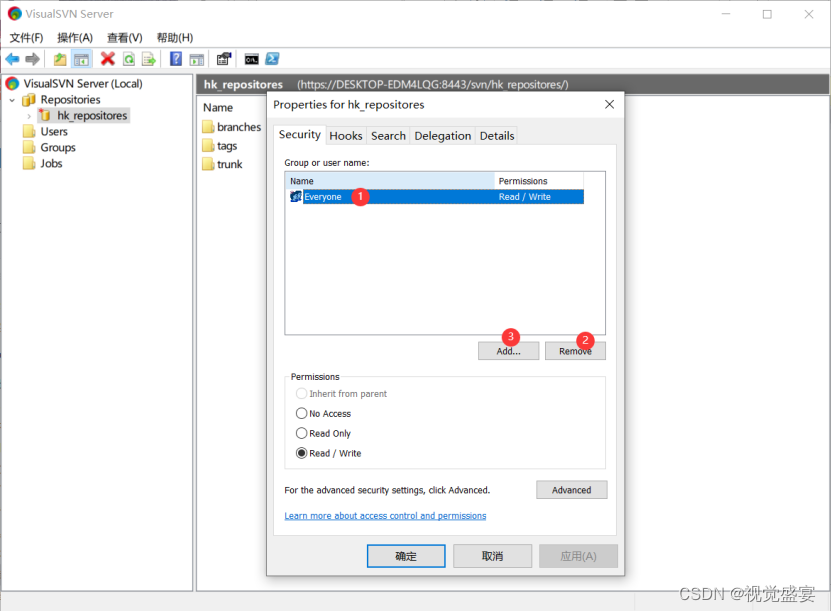Collapse the Repositories tree node

click(12, 100)
